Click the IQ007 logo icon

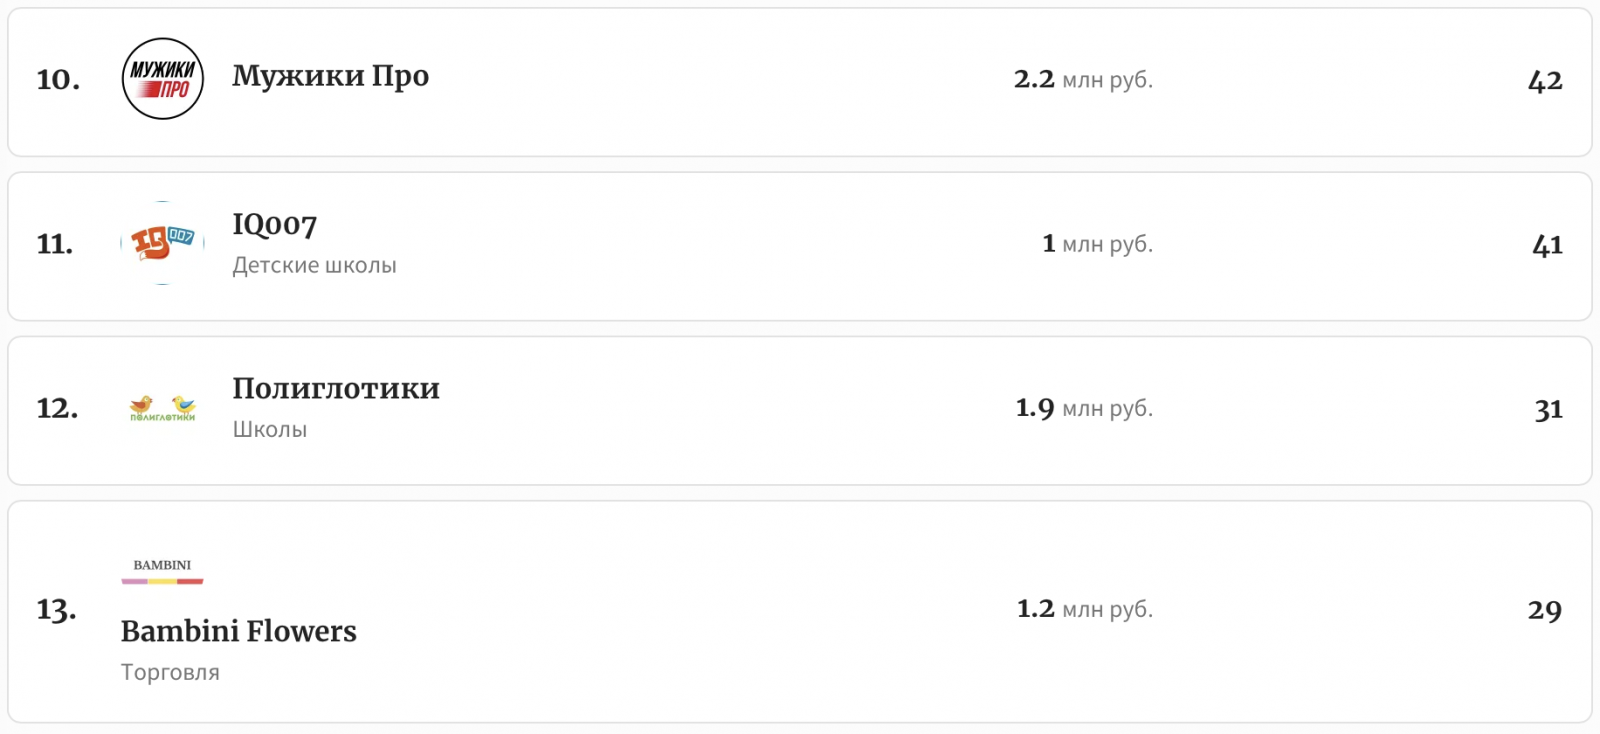(162, 243)
